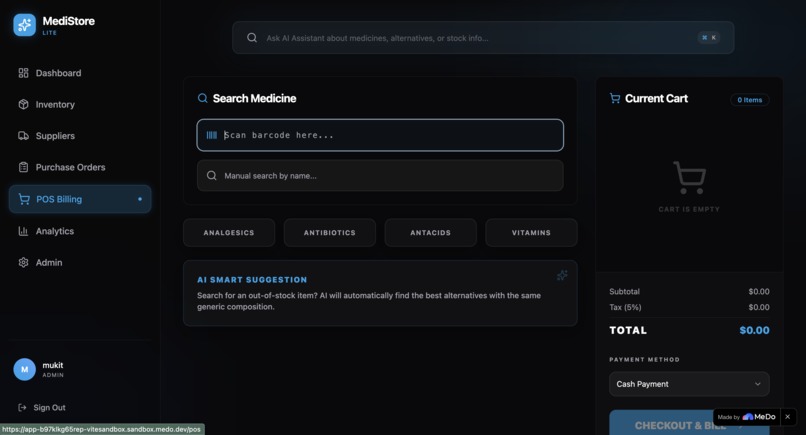Open the Dashboard page
The image size is (806, 435).
click(x=80, y=73)
